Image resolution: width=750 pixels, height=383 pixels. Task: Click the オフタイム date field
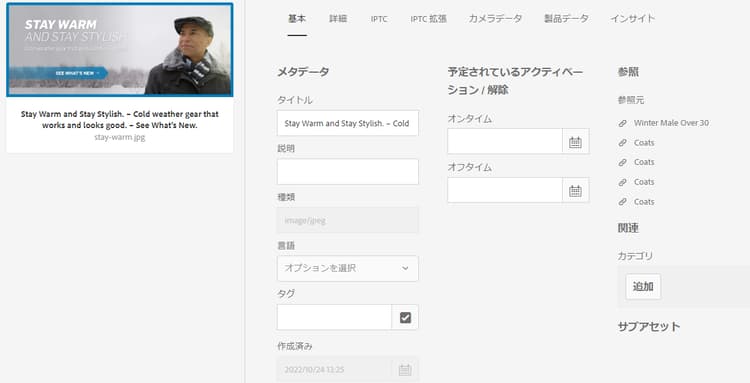tap(505, 190)
